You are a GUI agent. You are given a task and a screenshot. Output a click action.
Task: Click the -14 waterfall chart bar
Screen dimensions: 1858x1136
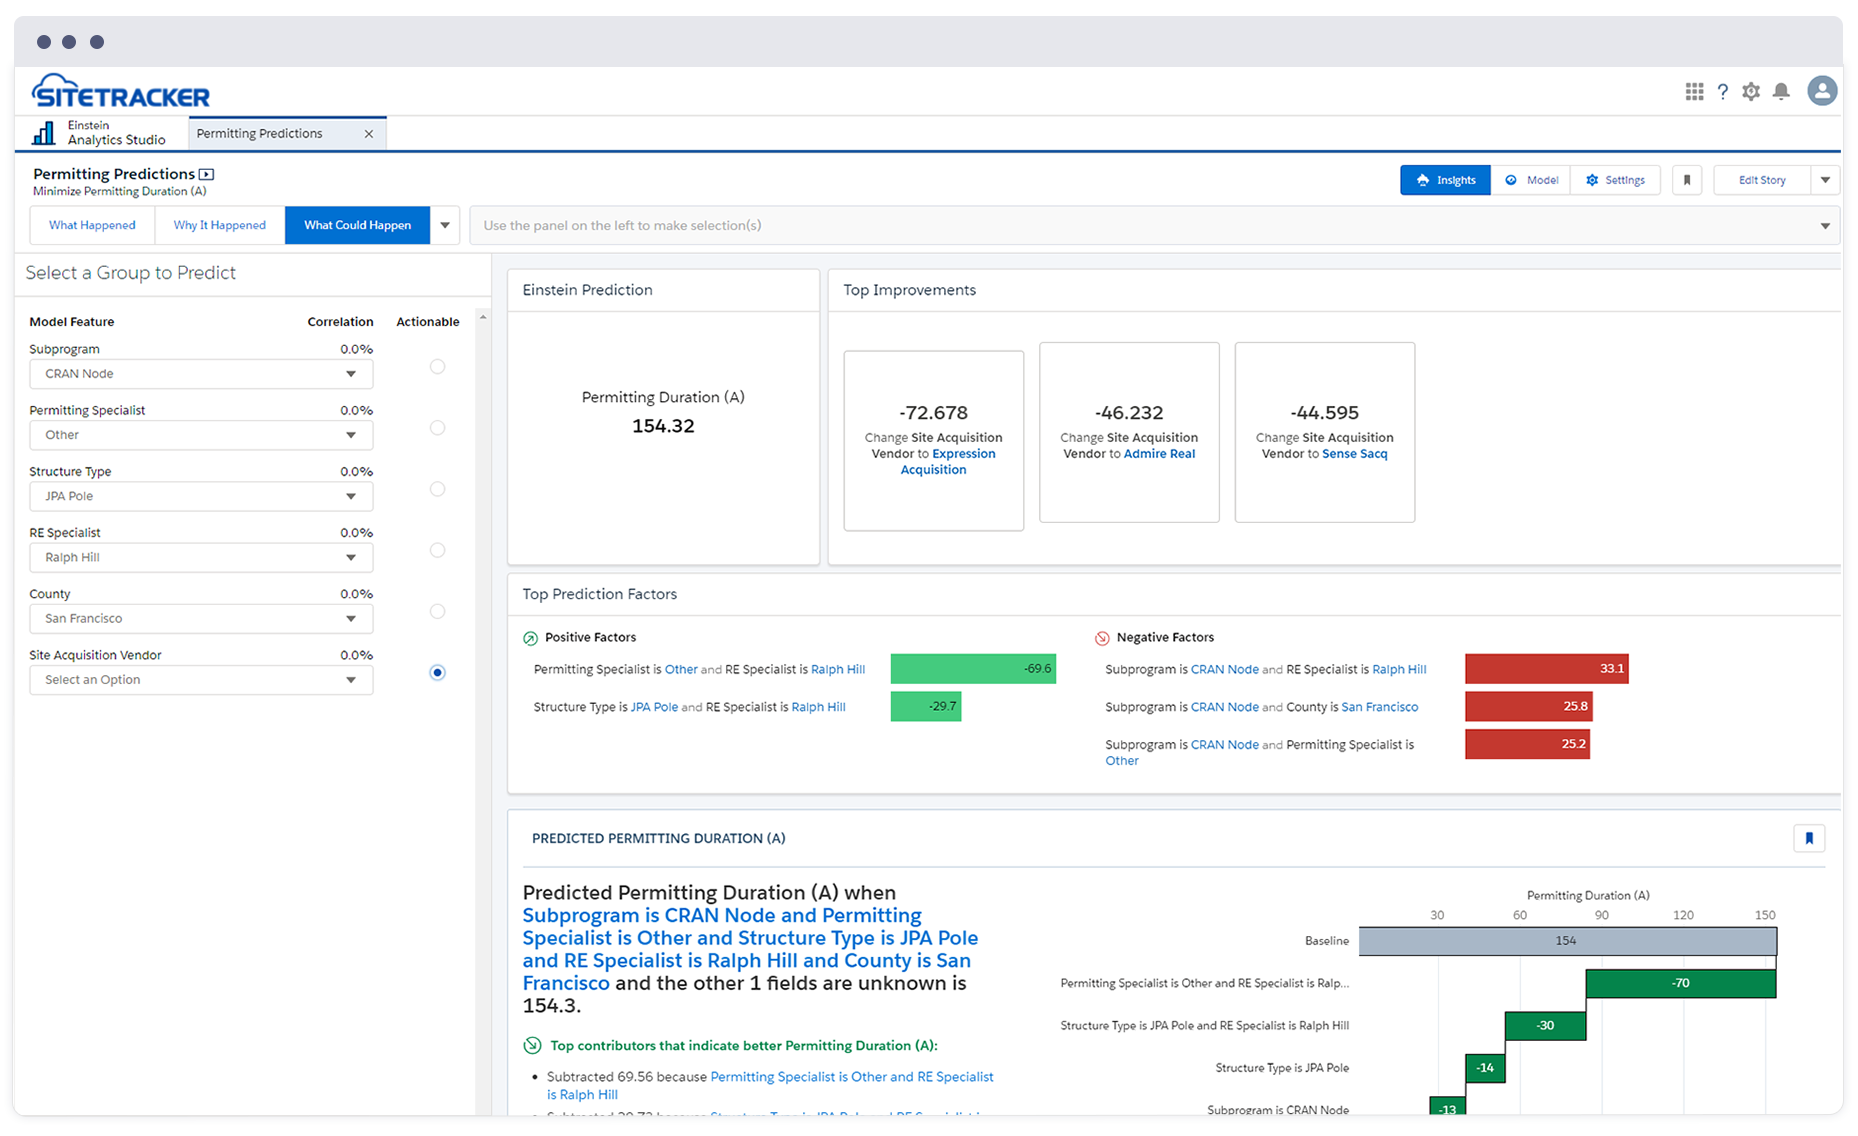(x=1485, y=1068)
